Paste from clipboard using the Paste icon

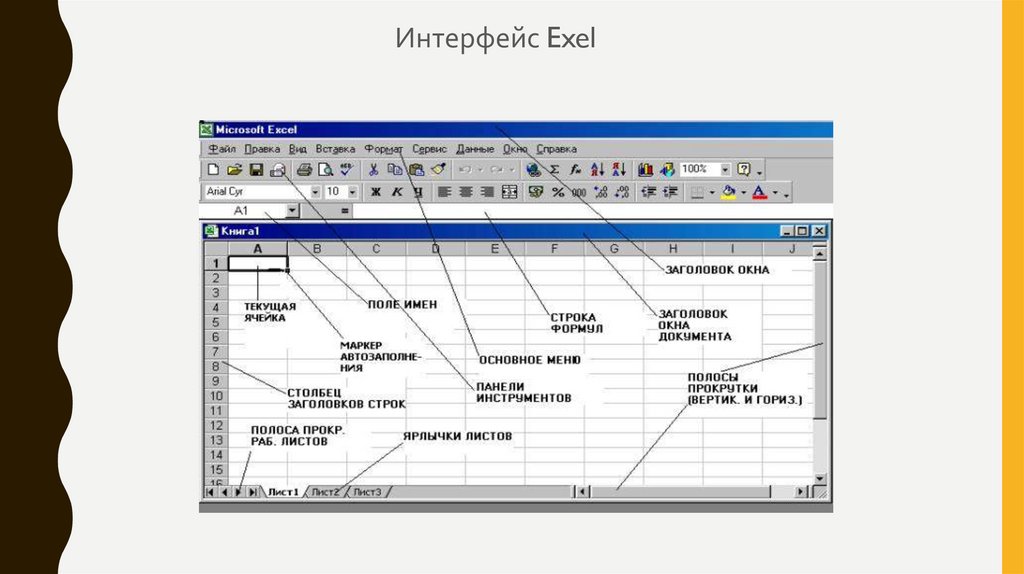416,170
